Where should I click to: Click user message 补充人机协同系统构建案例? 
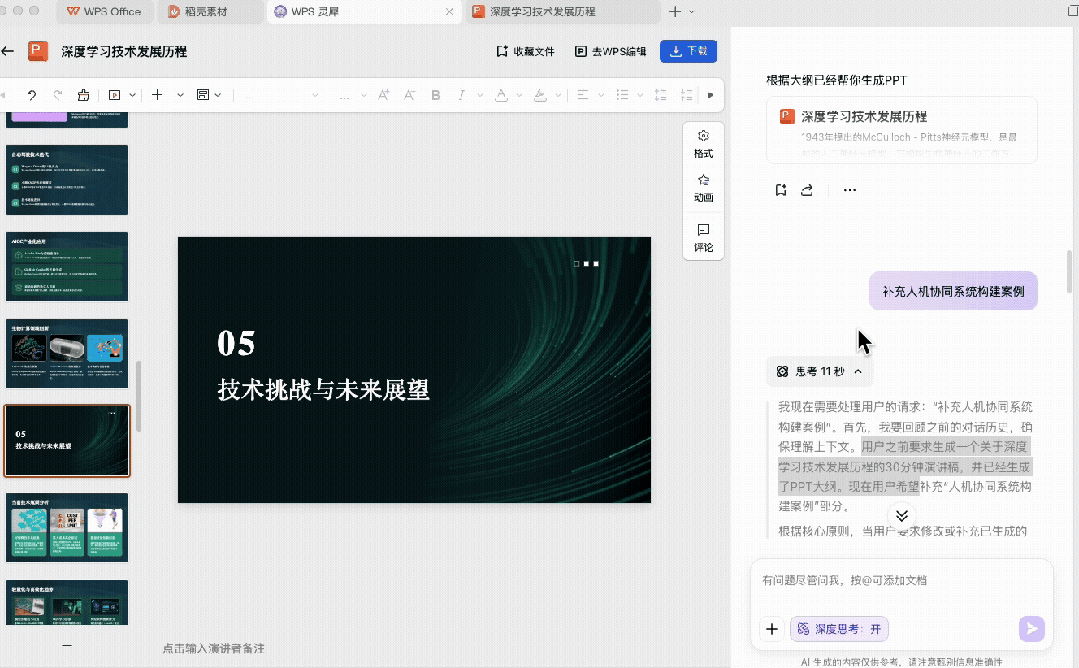[953, 291]
